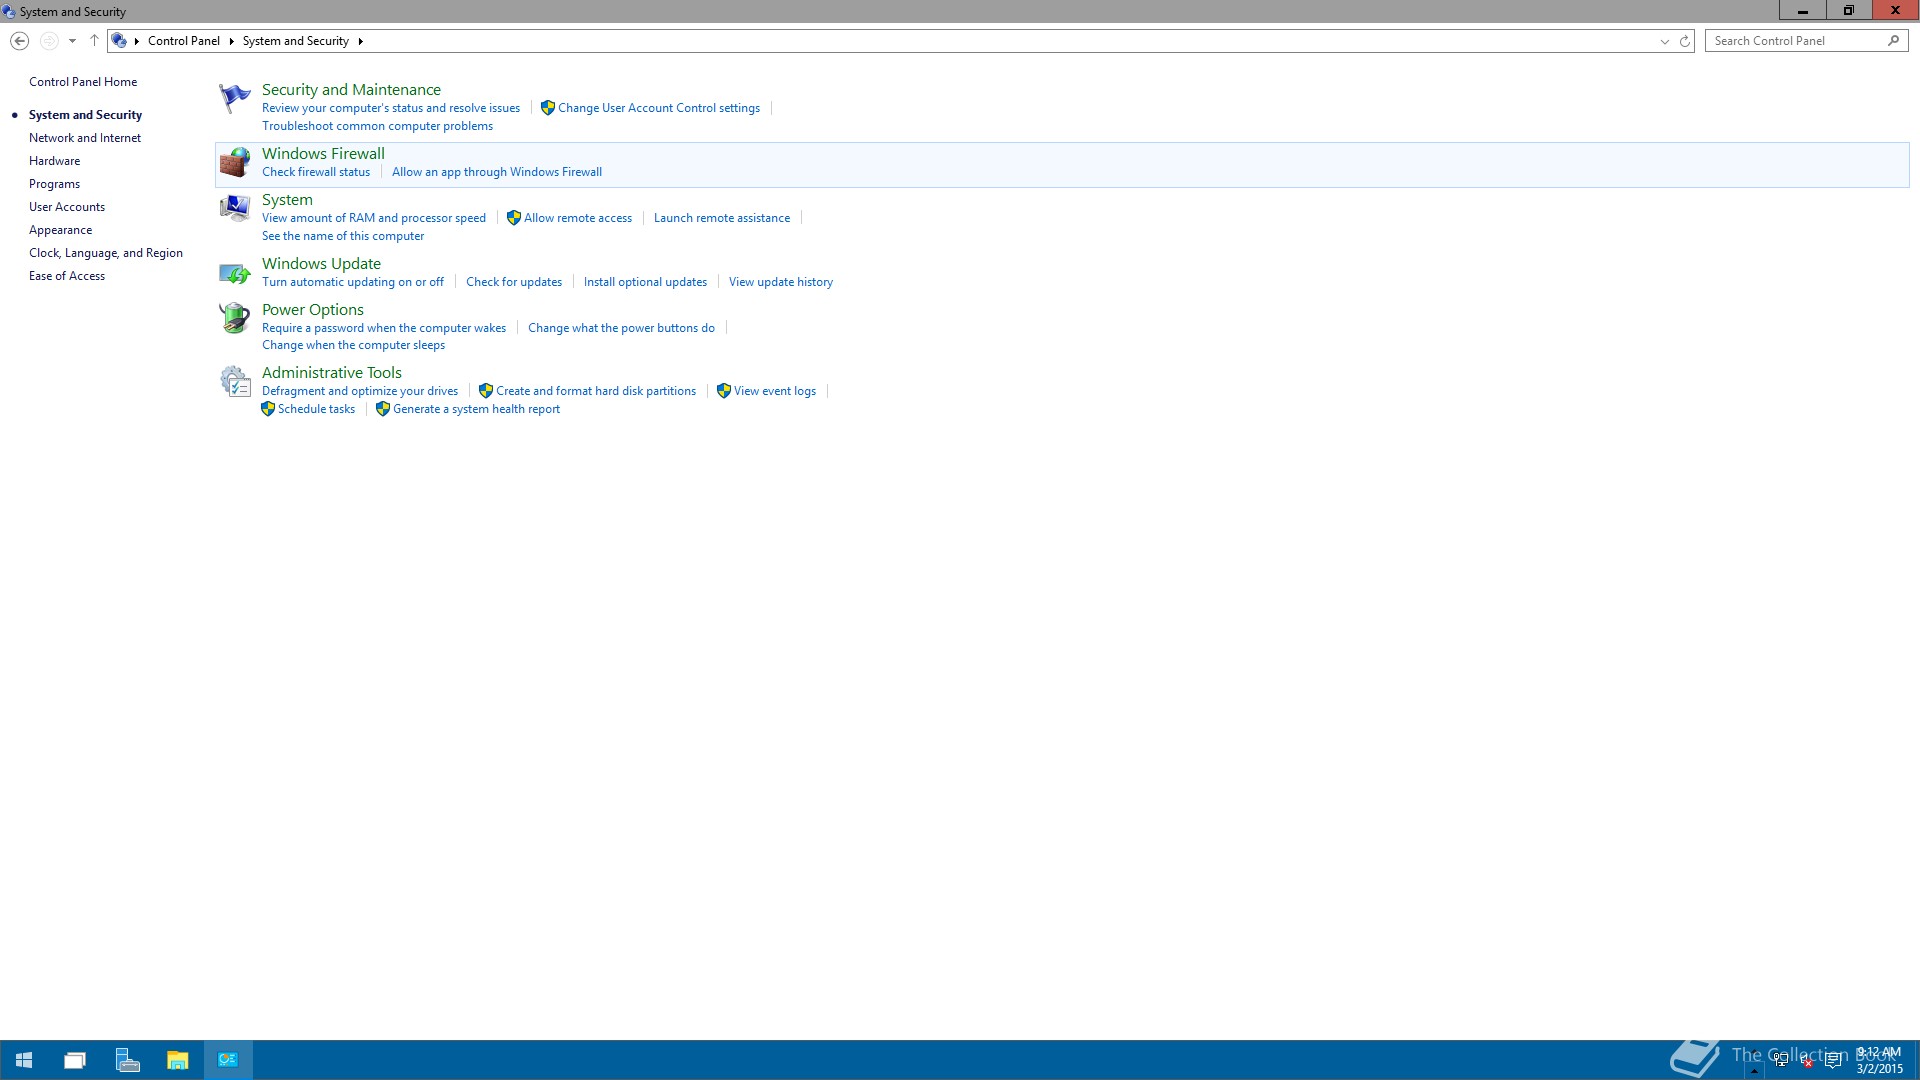This screenshot has height=1080, width=1920.
Task: Click System and Security breadcrumb segment
Action: coord(296,41)
